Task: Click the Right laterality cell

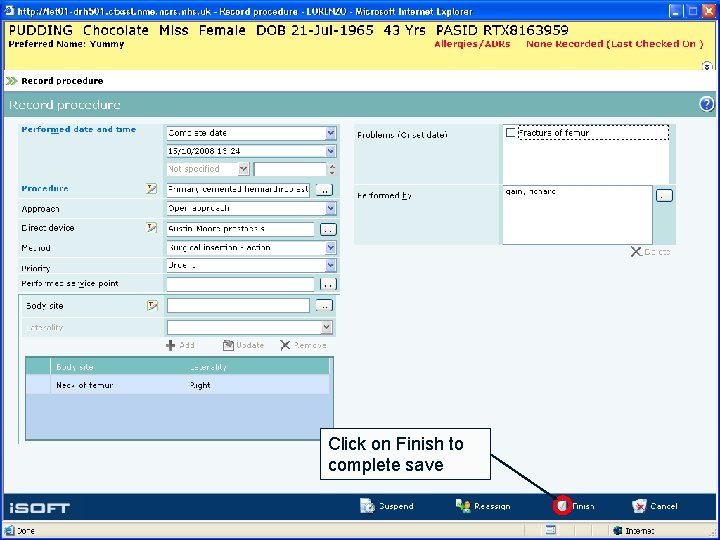Action: [200, 385]
